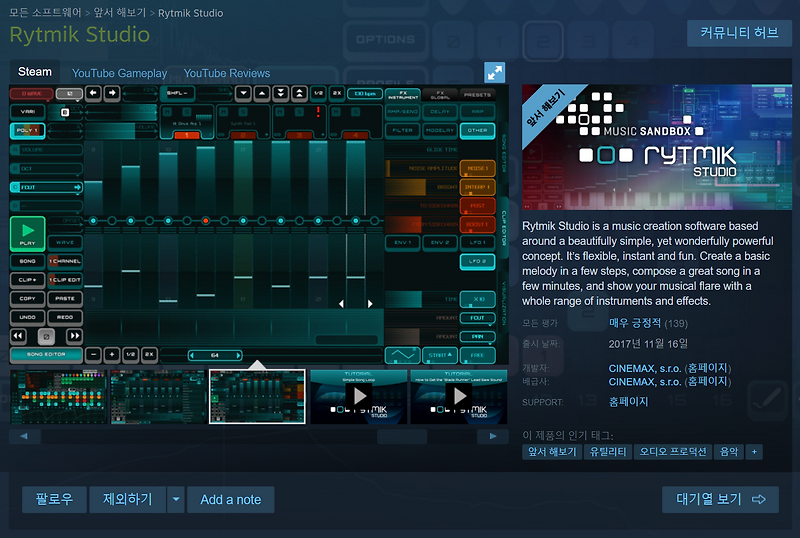Image resolution: width=800 pixels, height=538 pixels.
Task: Click the Rytmik Studio header capsule image
Action: 657,147
